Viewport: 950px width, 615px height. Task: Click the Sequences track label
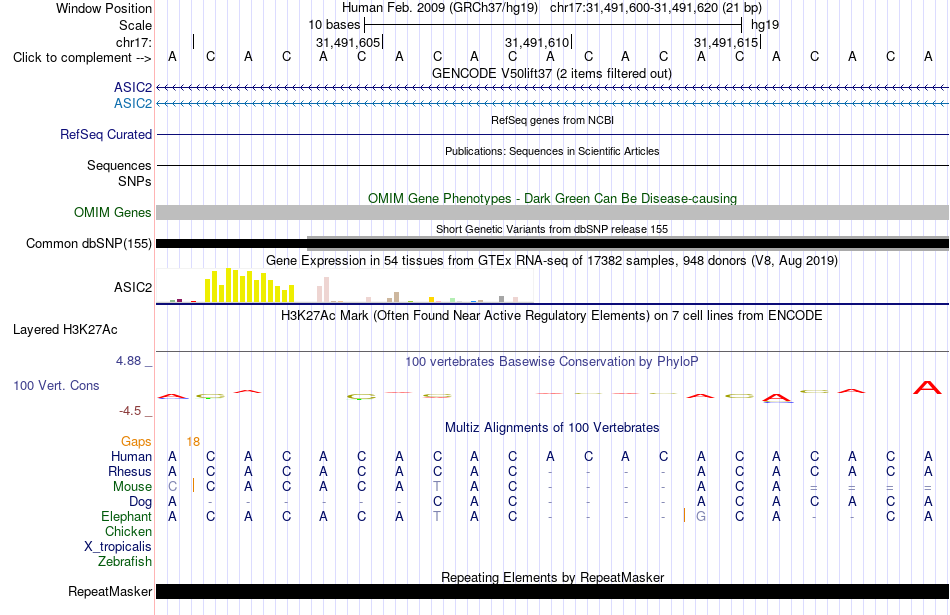119,165
